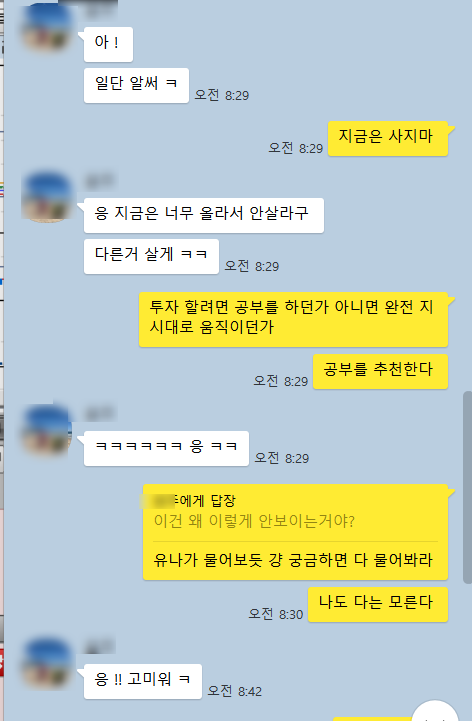Select the '아 !' message bubble
The width and height of the screenshot is (472, 721).
click(x=109, y=44)
